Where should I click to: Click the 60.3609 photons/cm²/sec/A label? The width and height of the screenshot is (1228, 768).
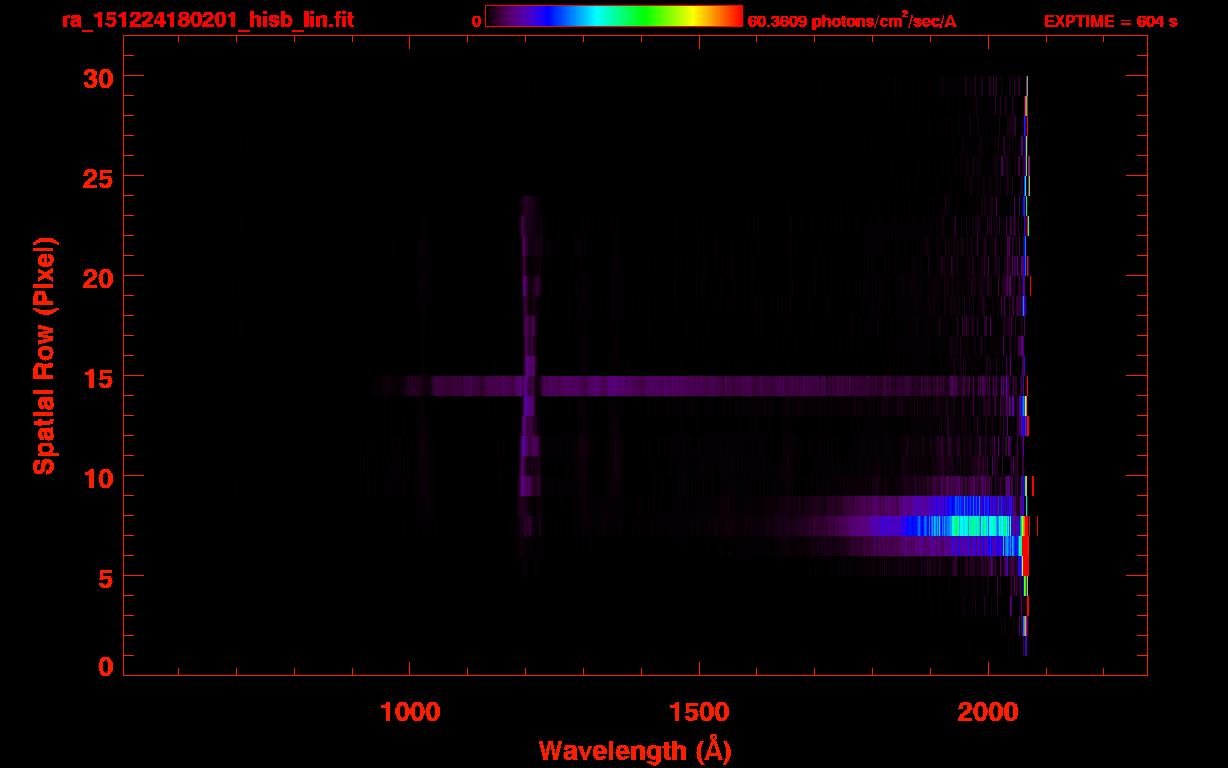[852, 21]
